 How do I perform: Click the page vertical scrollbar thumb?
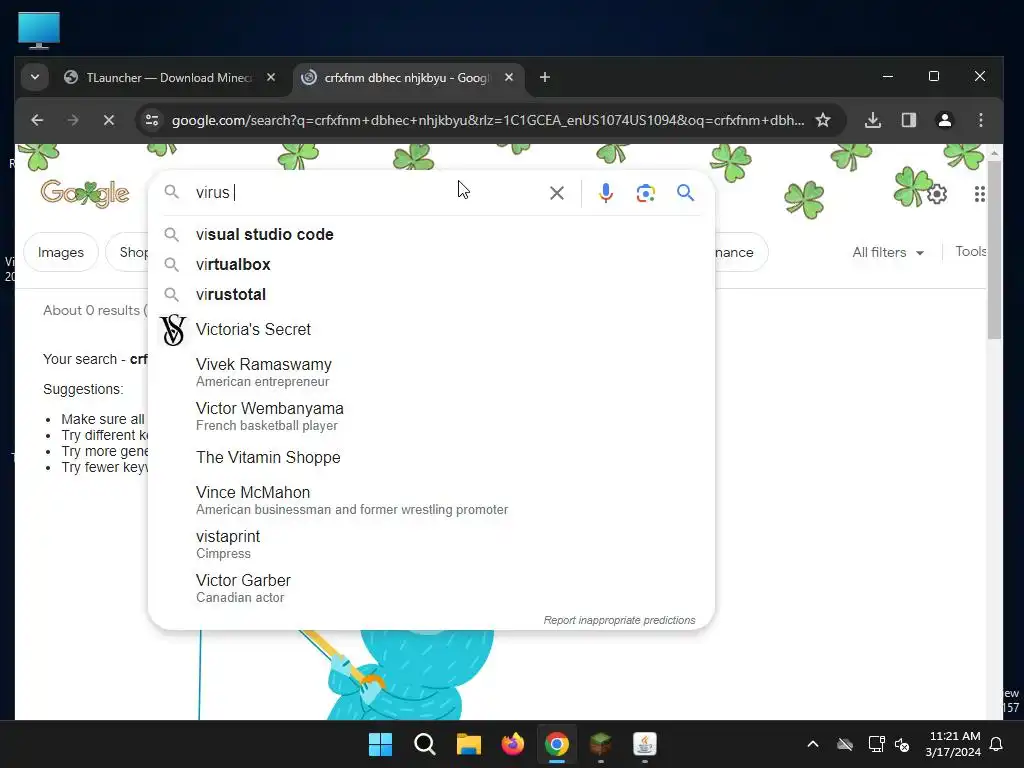(x=994, y=248)
